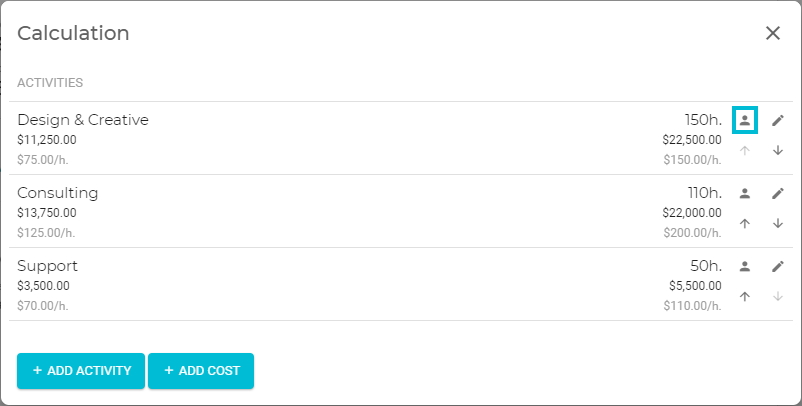Click the 110h. Consulting hours value
Image resolution: width=802 pixels, height=406 pixels.
[x=704, y=193]
